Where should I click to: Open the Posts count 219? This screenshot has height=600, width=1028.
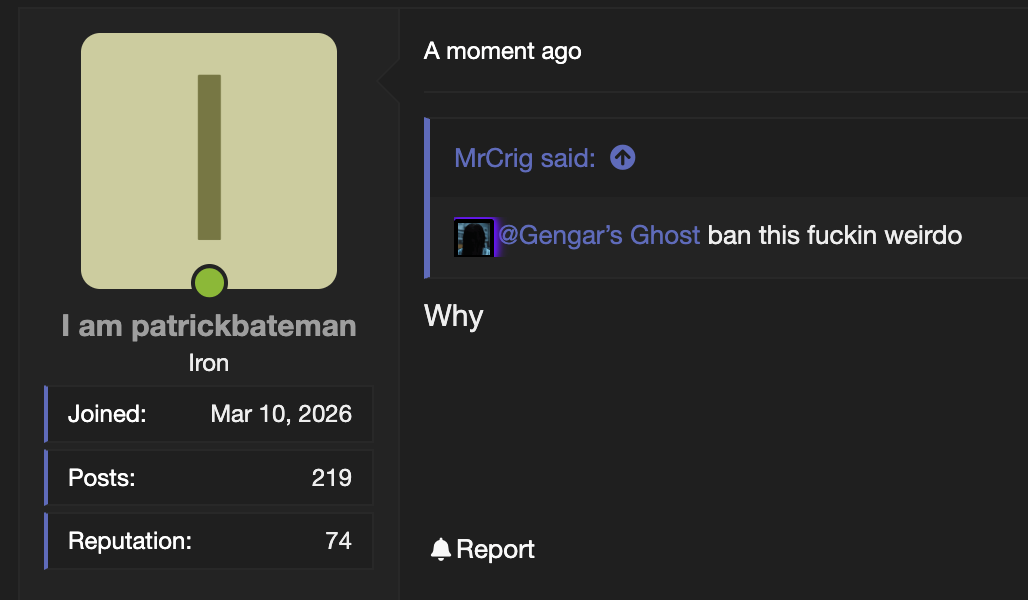(x=332, y=477)
